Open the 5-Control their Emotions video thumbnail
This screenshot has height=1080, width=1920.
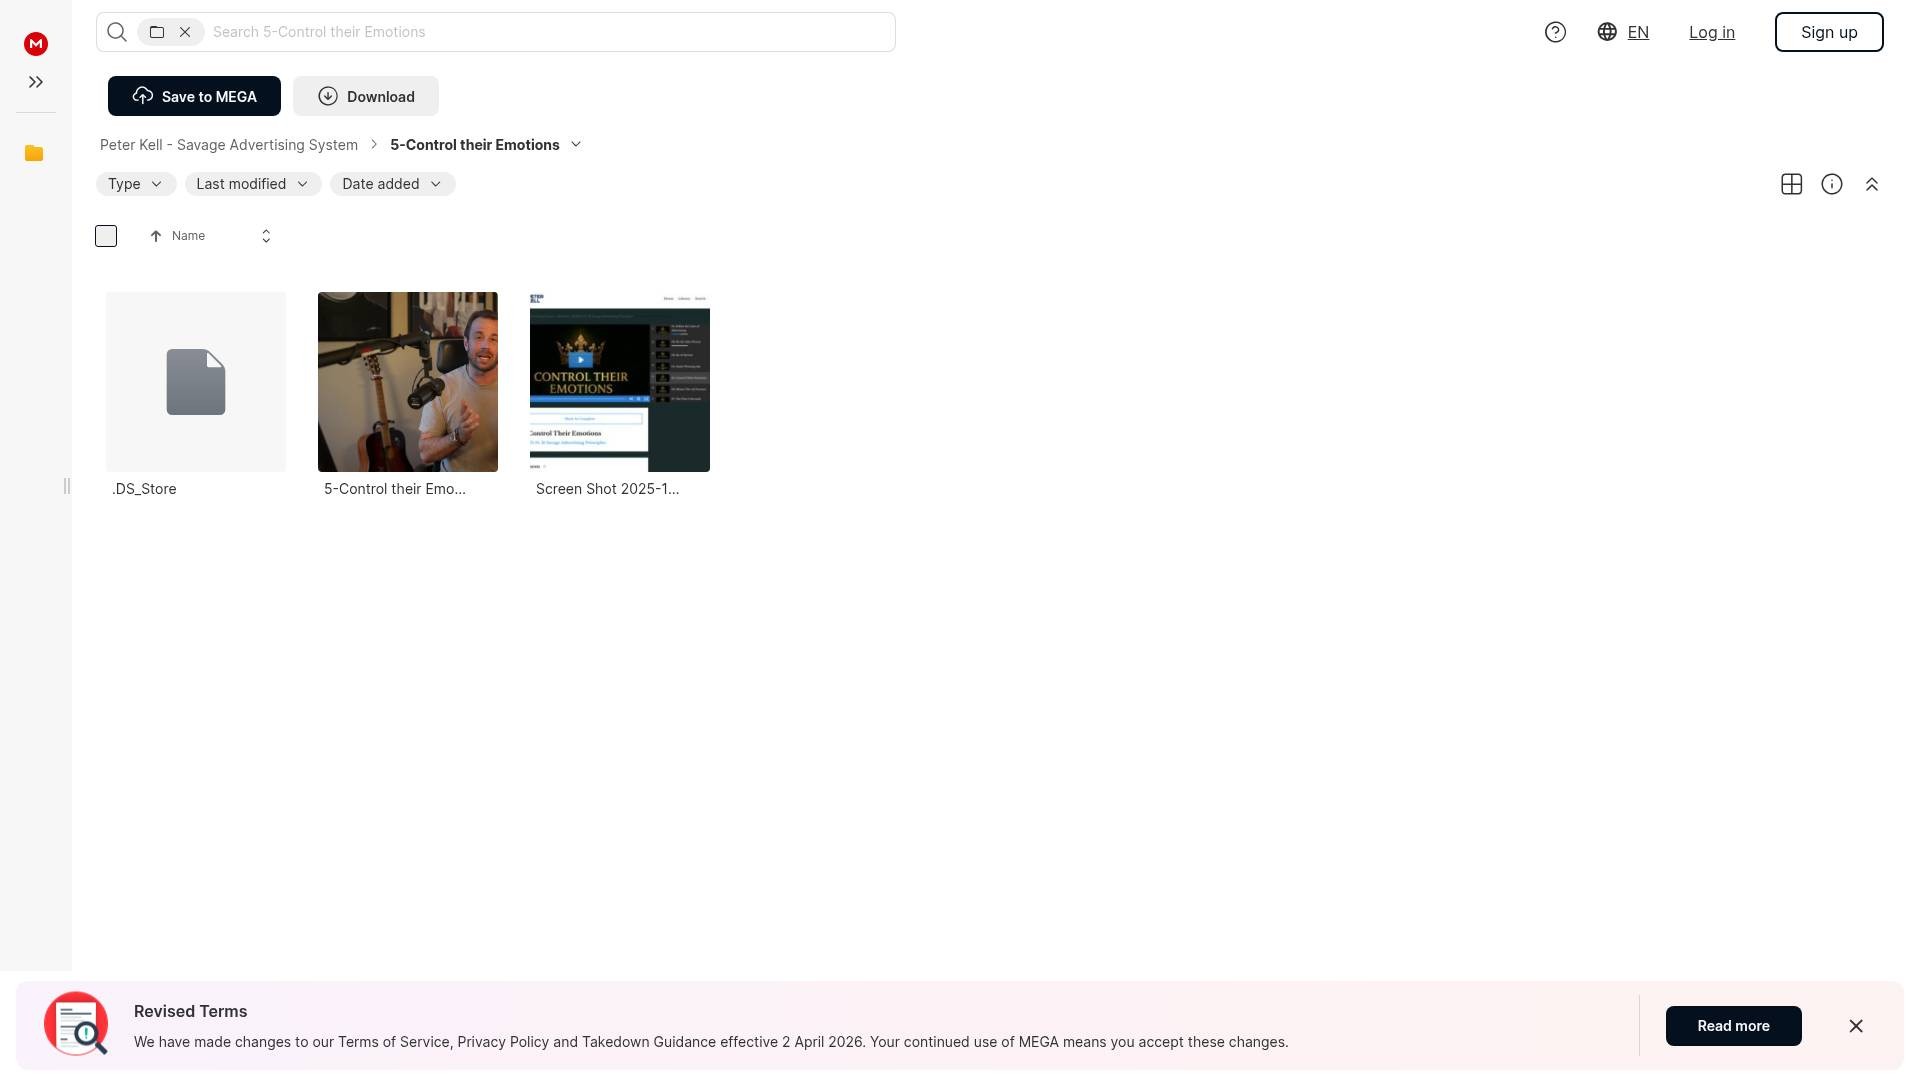click(x=407, y=382)
